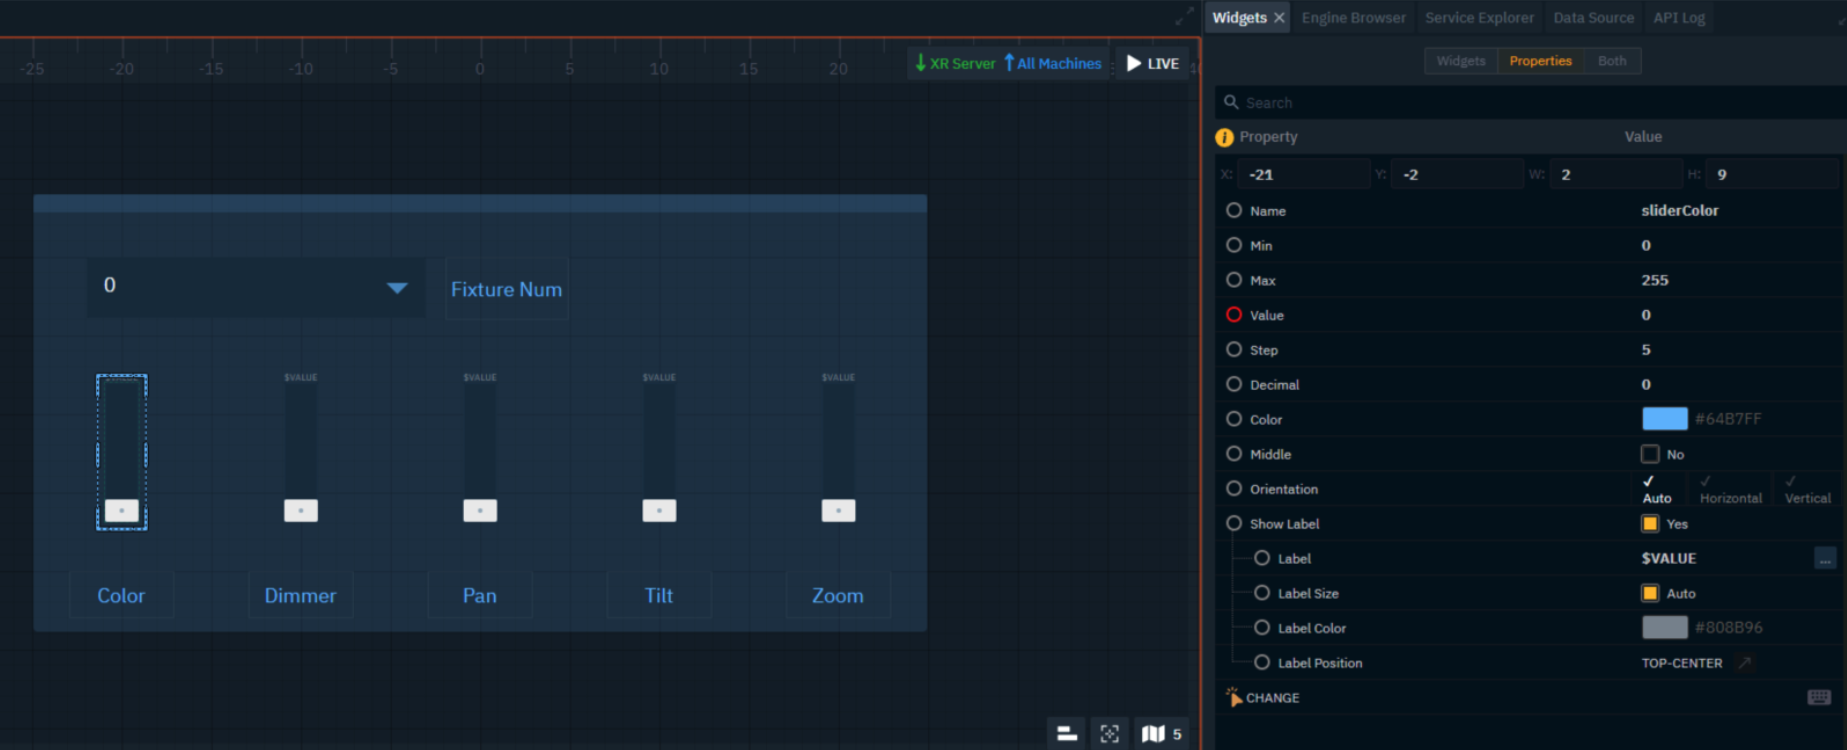Screen dimensions: 1847x750
Task: Click the keyboard icon beside CHANGE
Action: pyautogui.click(x=1819, y=697)
